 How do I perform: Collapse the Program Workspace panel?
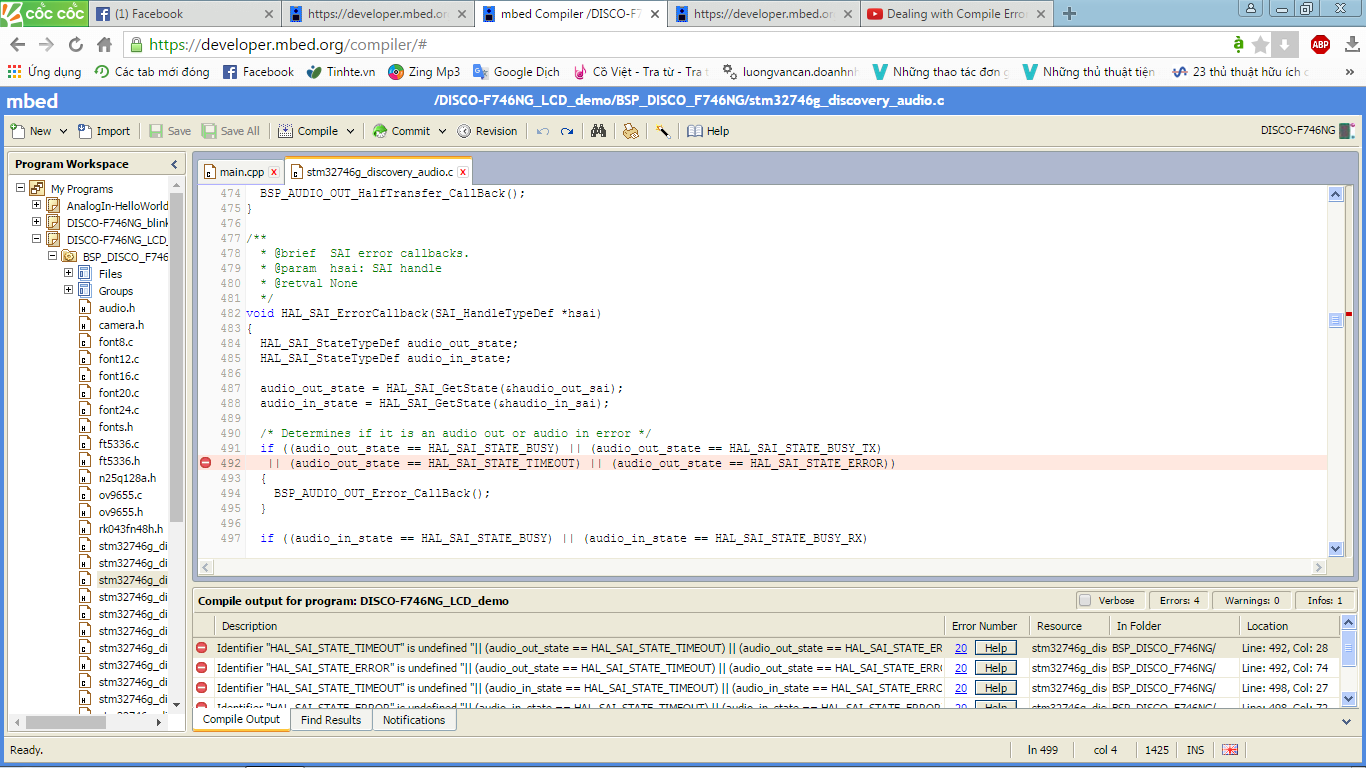coord(174,164)
